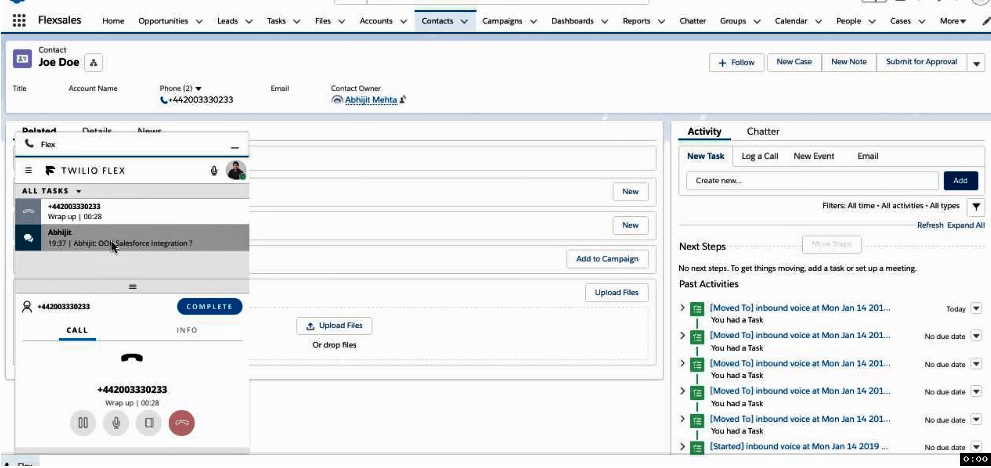
Task: Open the Abhijit Mehta owner link
Action: point(371,100)
